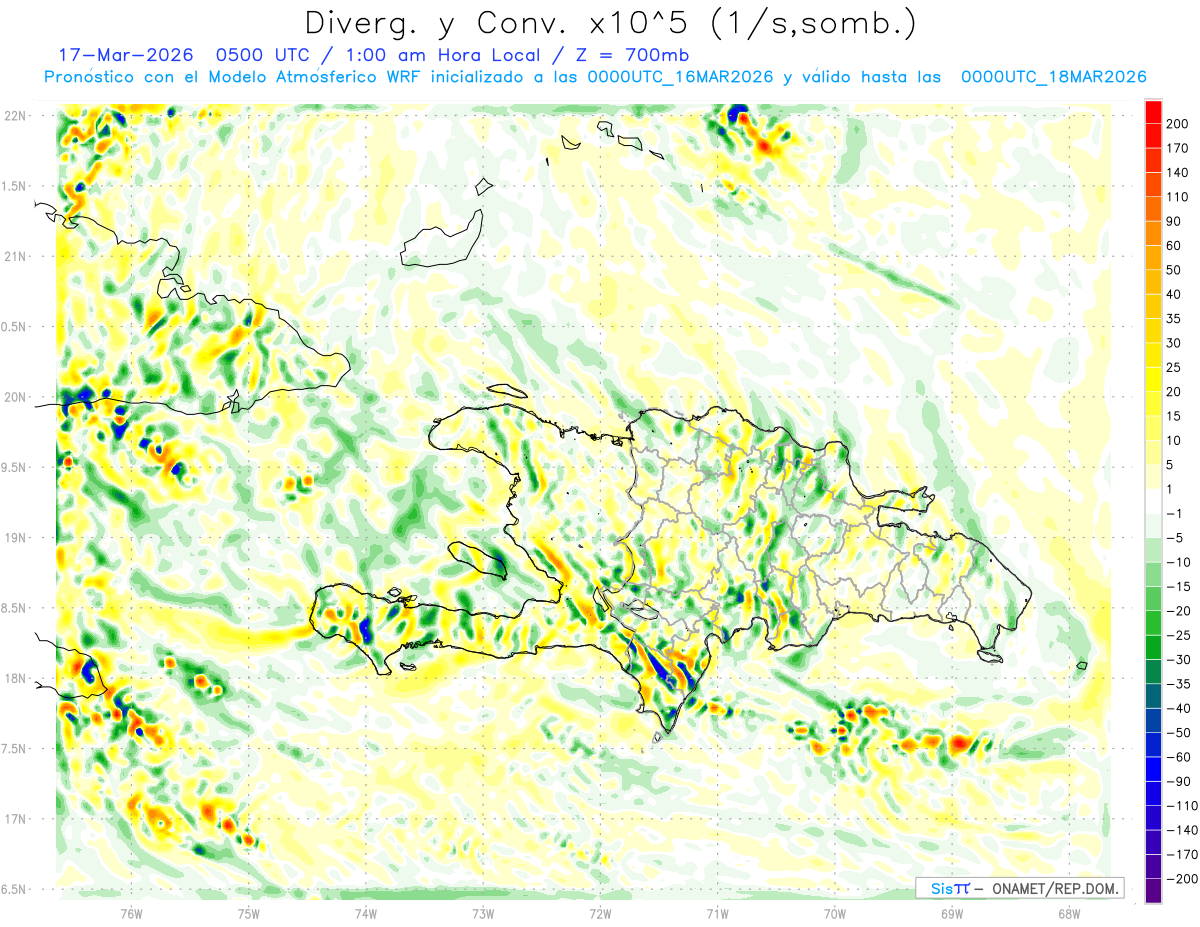
Task: Click the longitude label '76W'
Action: (x=131, y=914)
